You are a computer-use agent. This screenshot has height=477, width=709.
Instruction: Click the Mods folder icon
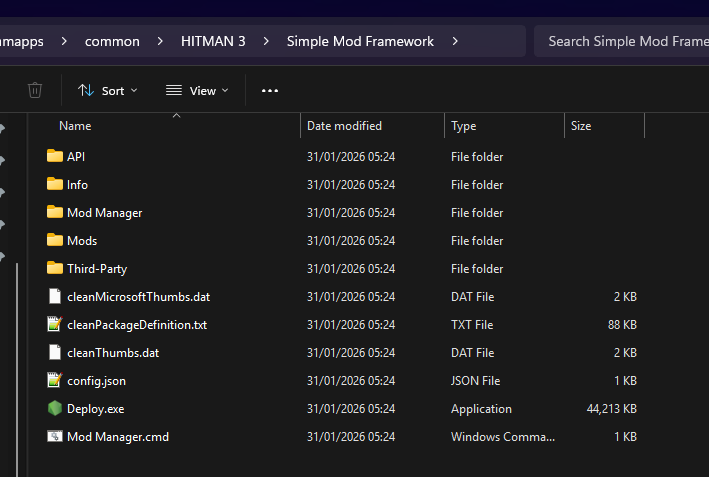pos(54,241)
